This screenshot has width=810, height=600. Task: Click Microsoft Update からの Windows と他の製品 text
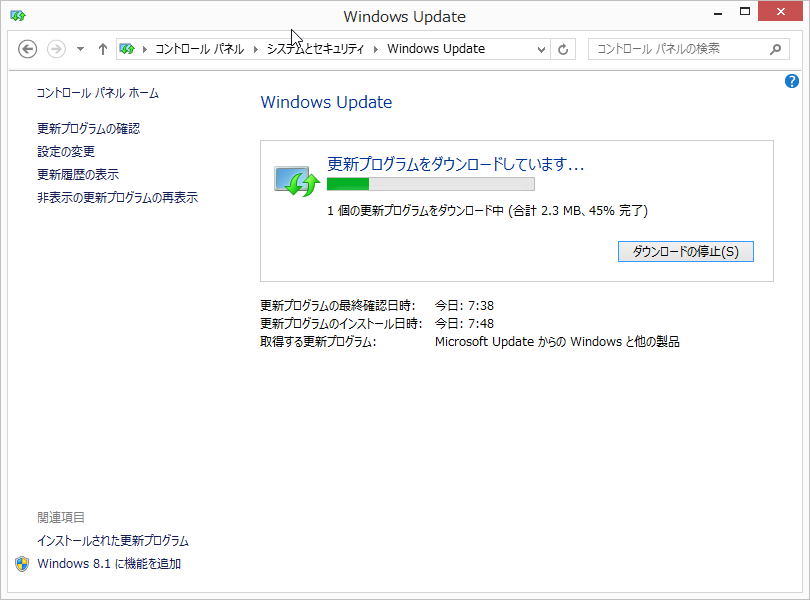tap(557, 342)
